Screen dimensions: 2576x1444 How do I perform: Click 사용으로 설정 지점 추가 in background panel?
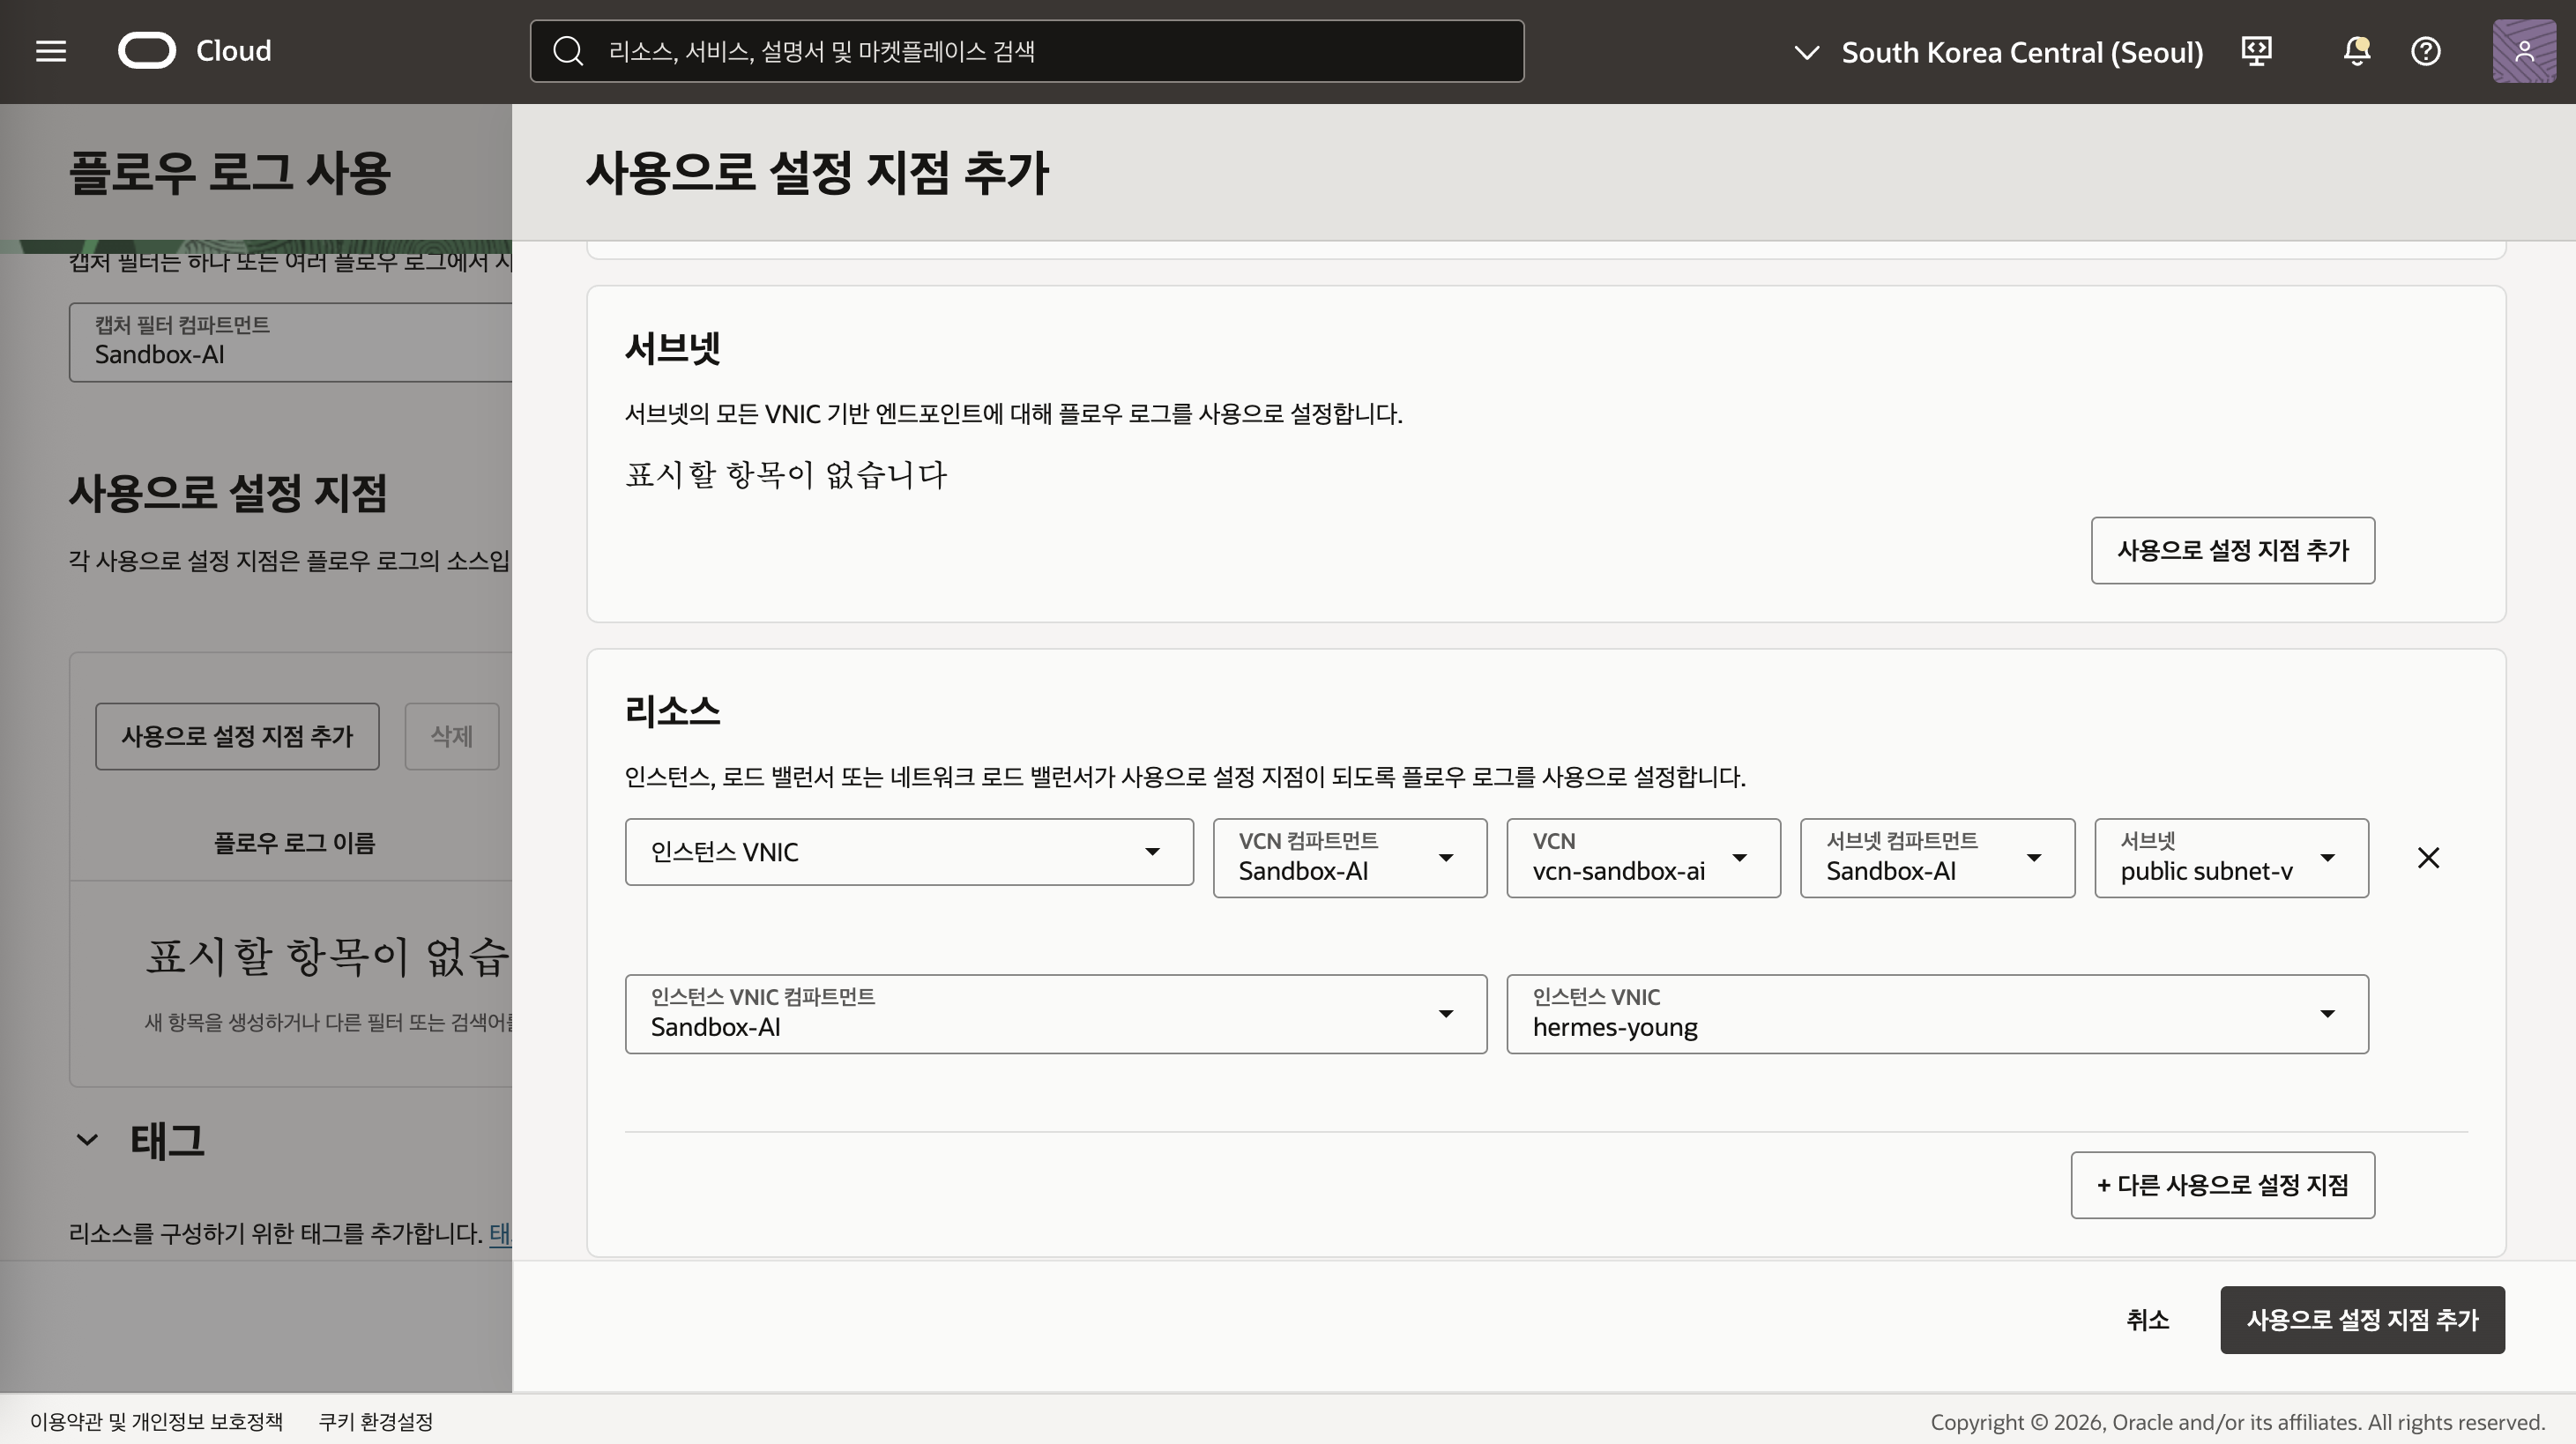click(x=237, y=737)
